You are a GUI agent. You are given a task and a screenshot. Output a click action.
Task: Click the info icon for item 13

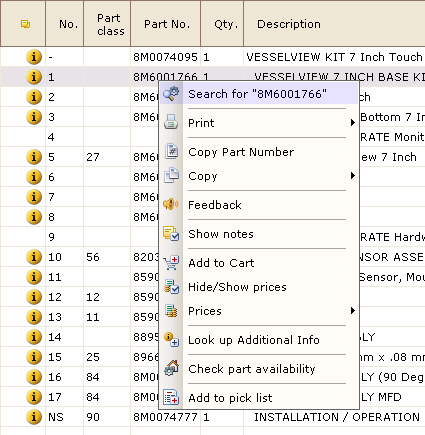pos(34,317)
